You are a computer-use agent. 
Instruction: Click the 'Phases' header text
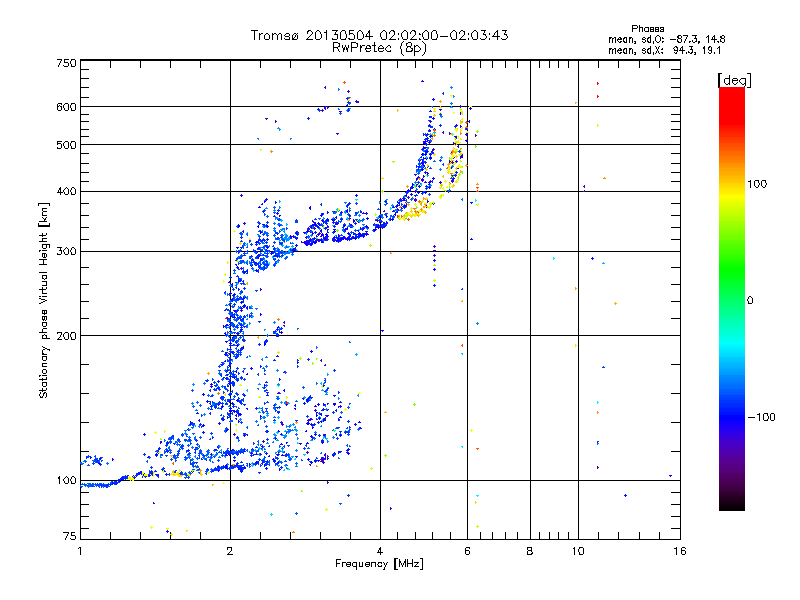(x=647, y=29)
